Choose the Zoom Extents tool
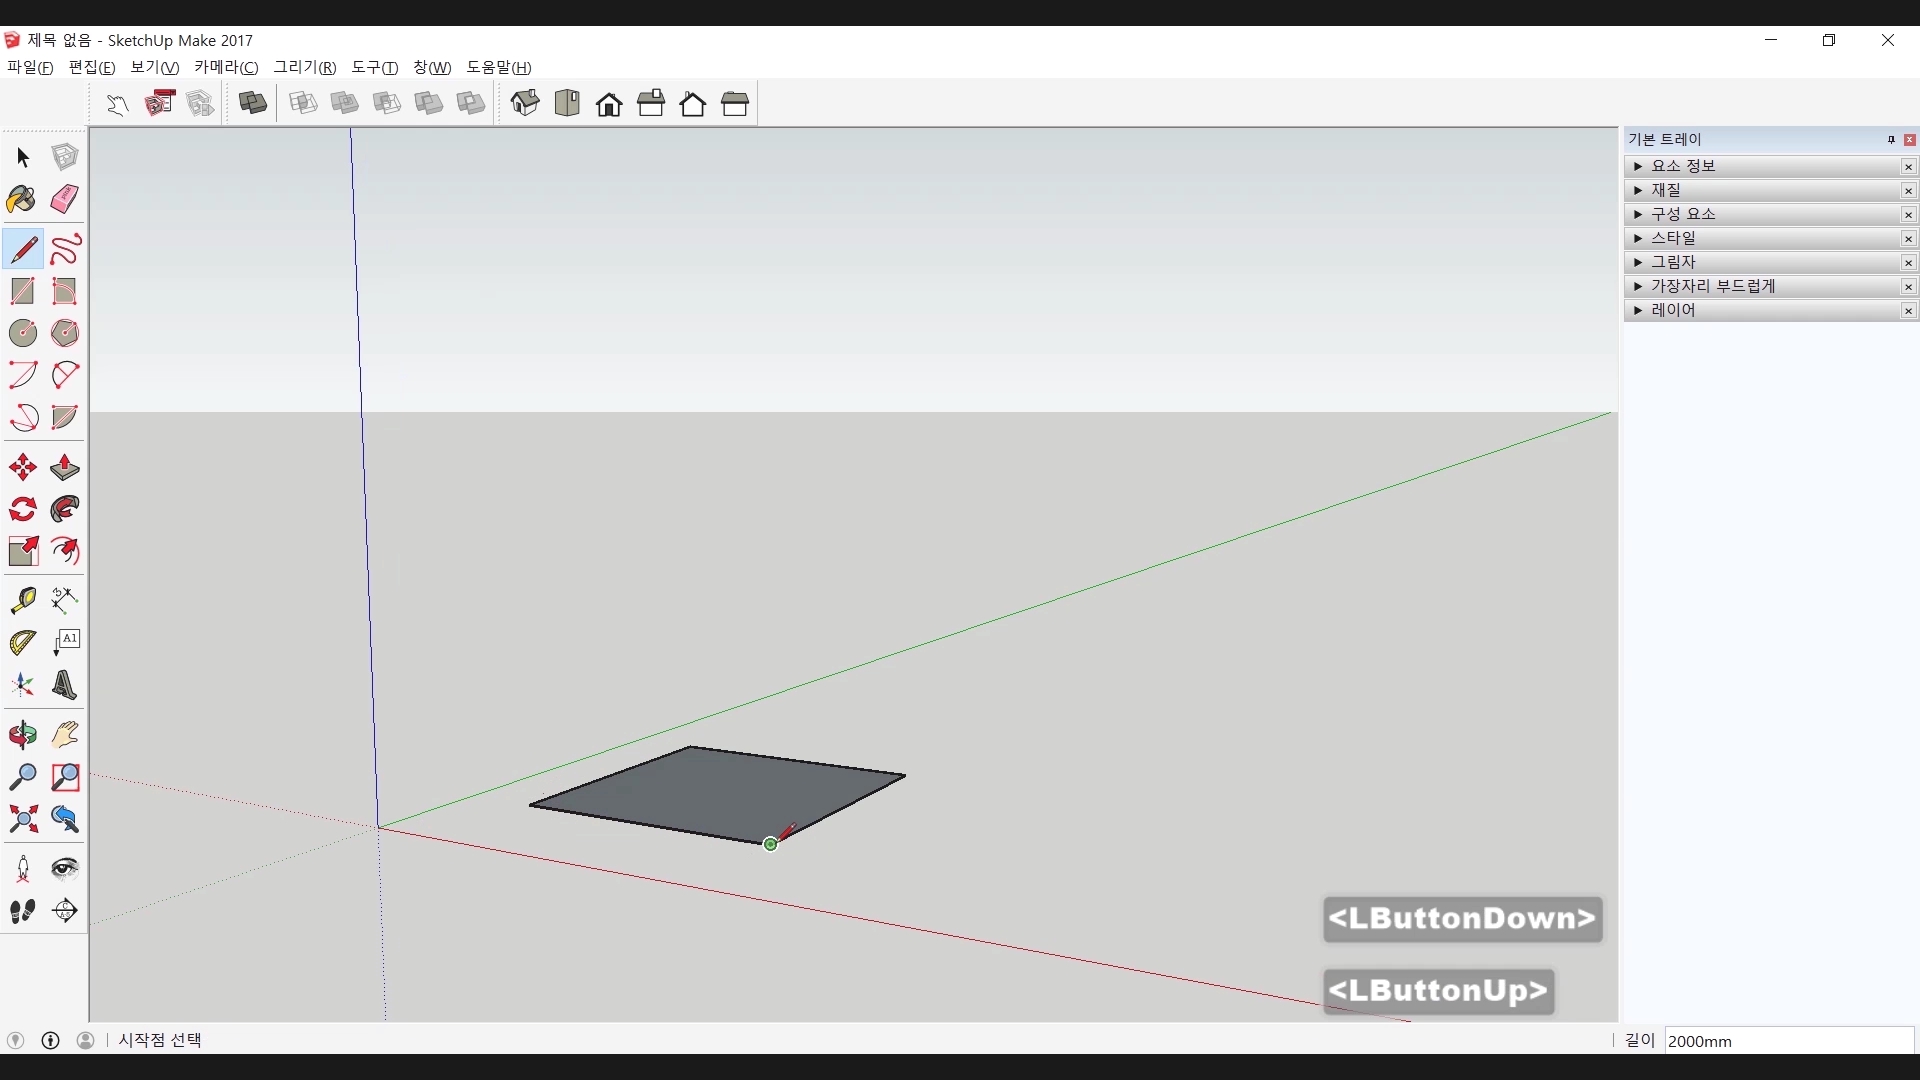Image resolution: width=1920 pixels, height=1080 pixels. point(22,820)
